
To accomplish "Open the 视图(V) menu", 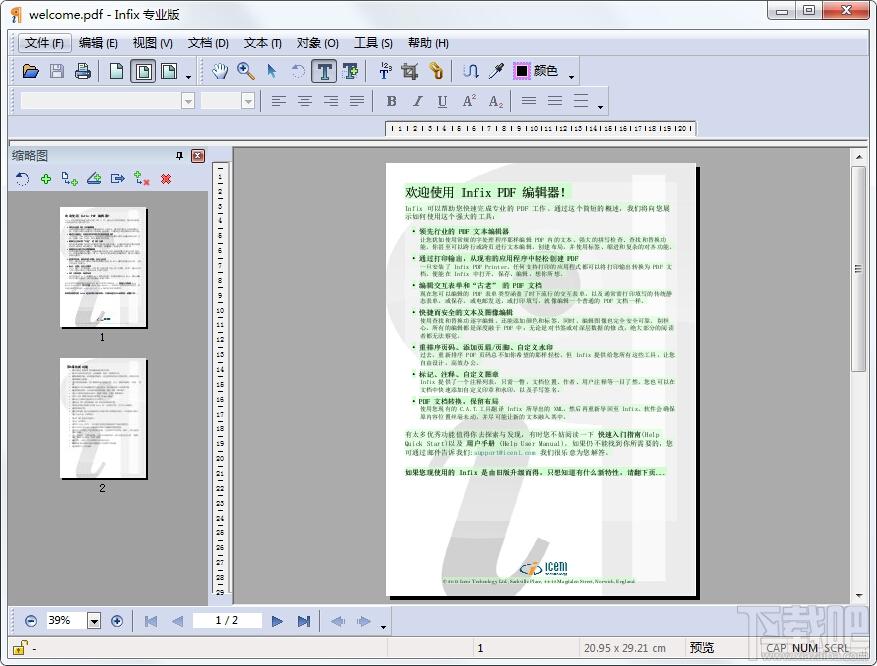I will pyautogui.click(x=152, y=42).
